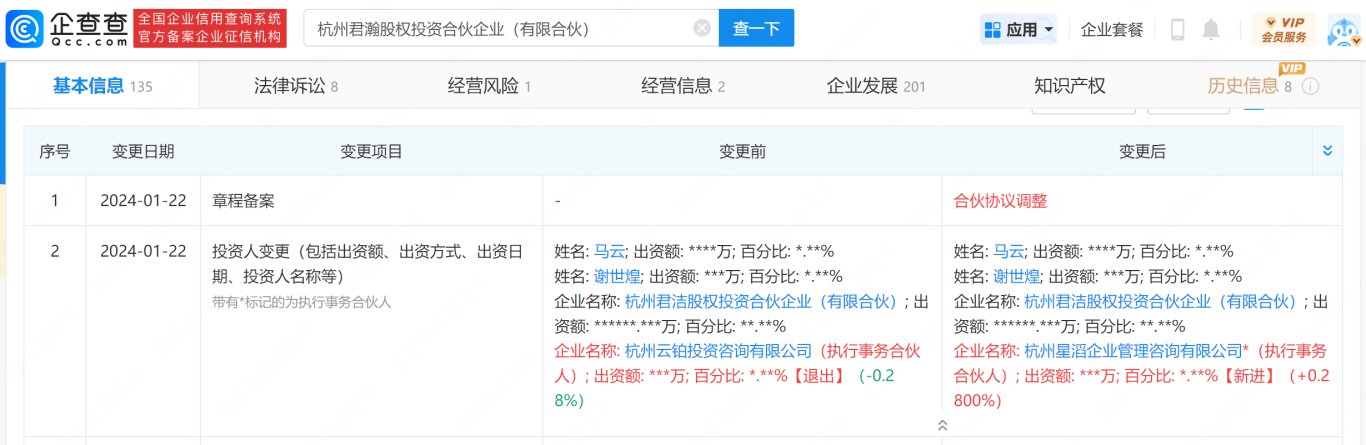Click date 2024-01-22 in row 2
1366x445 pixels.
tap(143, 251)
